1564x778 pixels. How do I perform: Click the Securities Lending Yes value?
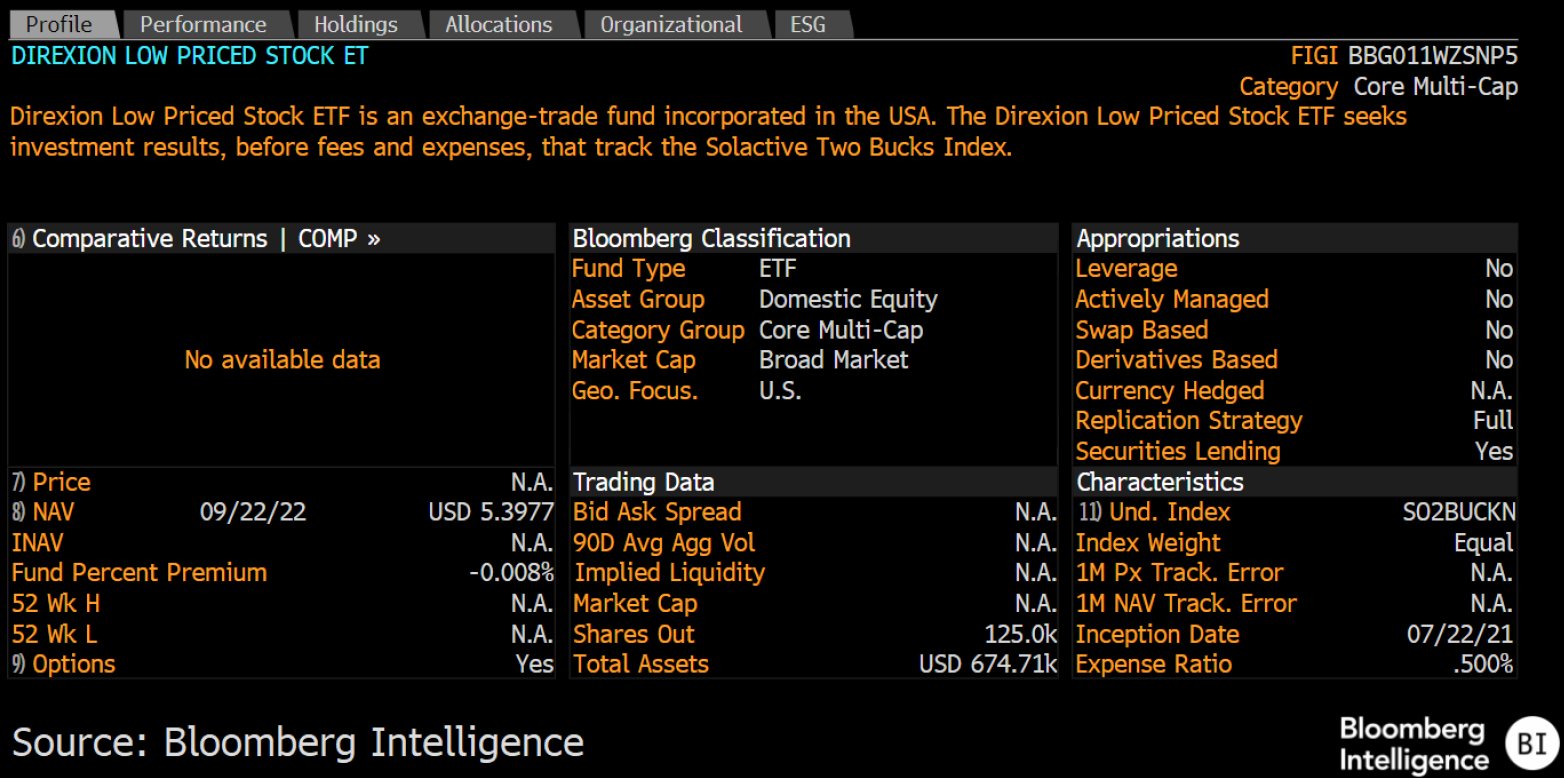tap(1494, 451)
